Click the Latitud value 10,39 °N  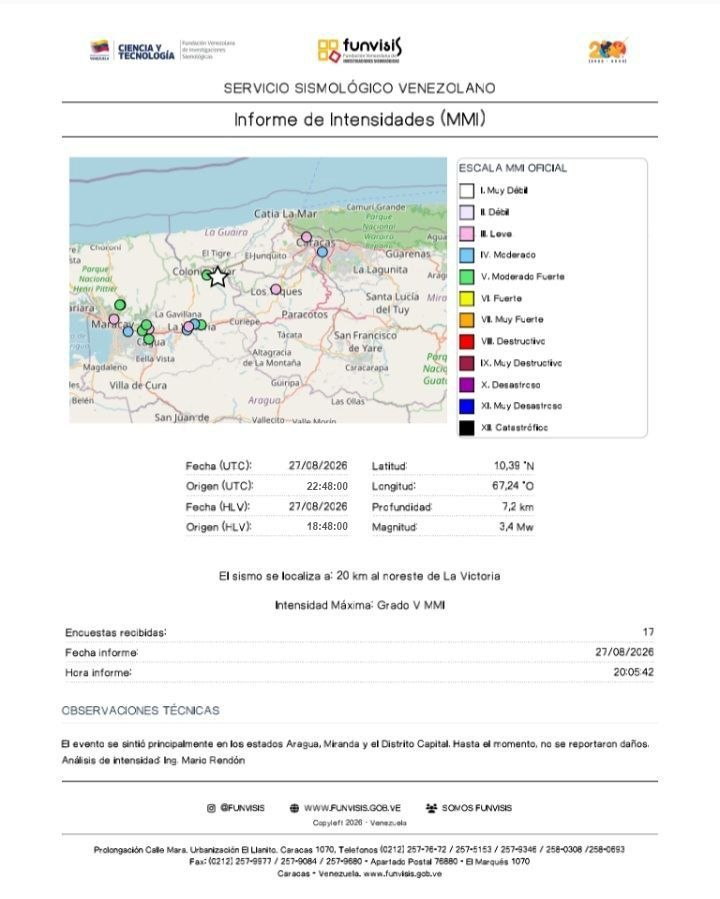514,466
